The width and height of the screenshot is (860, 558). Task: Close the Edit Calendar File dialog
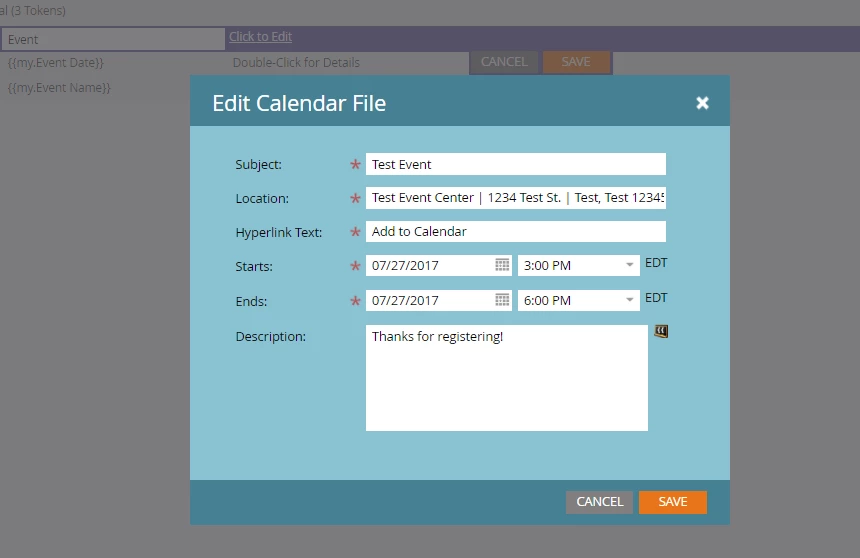coord(702,103)
